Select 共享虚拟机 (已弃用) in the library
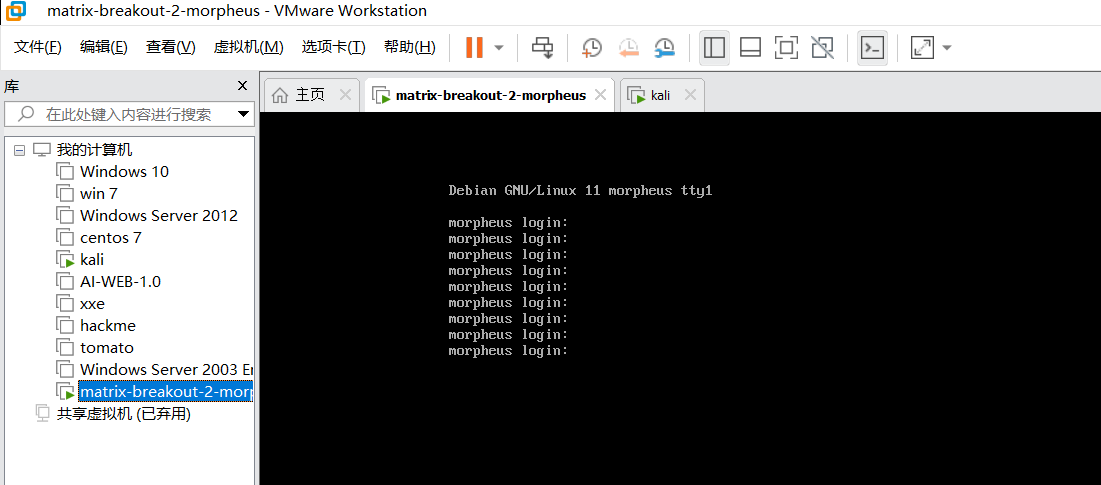This screenshot has width=1101, height=485. coord(124,414)
